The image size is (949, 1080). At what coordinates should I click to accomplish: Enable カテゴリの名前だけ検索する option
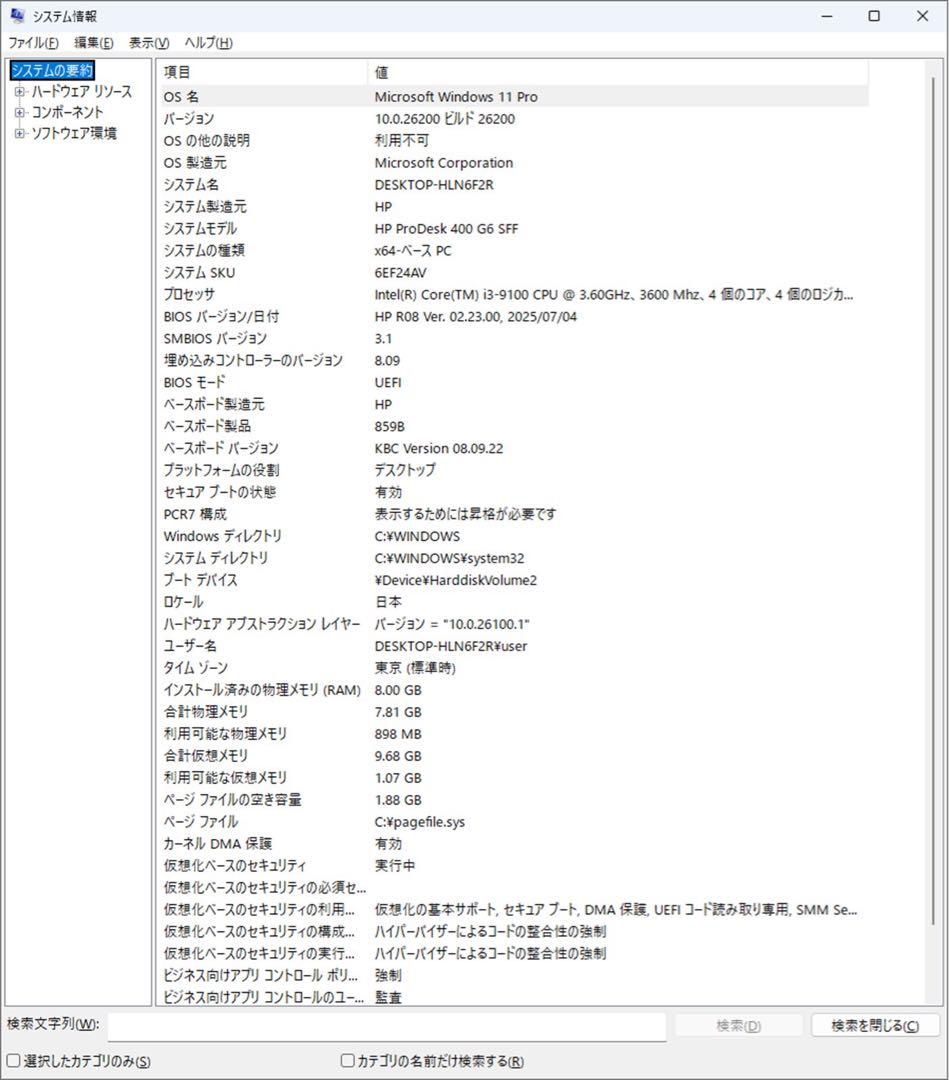(x=346, y=1060)
